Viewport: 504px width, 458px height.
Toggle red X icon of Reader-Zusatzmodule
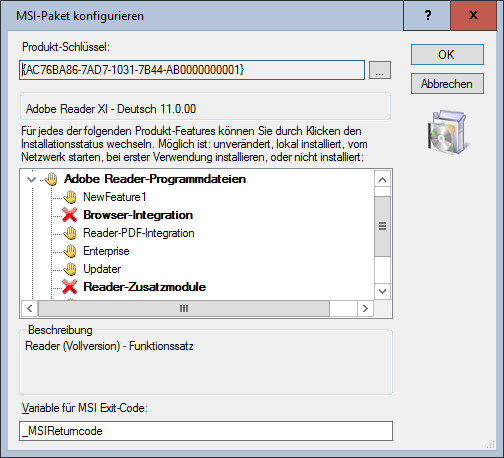click(70, 287)
